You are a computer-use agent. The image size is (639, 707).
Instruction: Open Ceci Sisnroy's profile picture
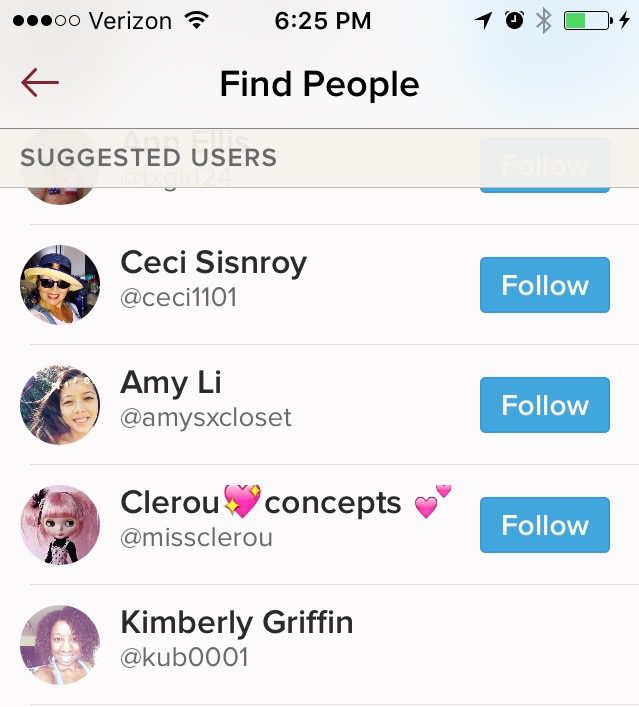click(x=60, y=285)
